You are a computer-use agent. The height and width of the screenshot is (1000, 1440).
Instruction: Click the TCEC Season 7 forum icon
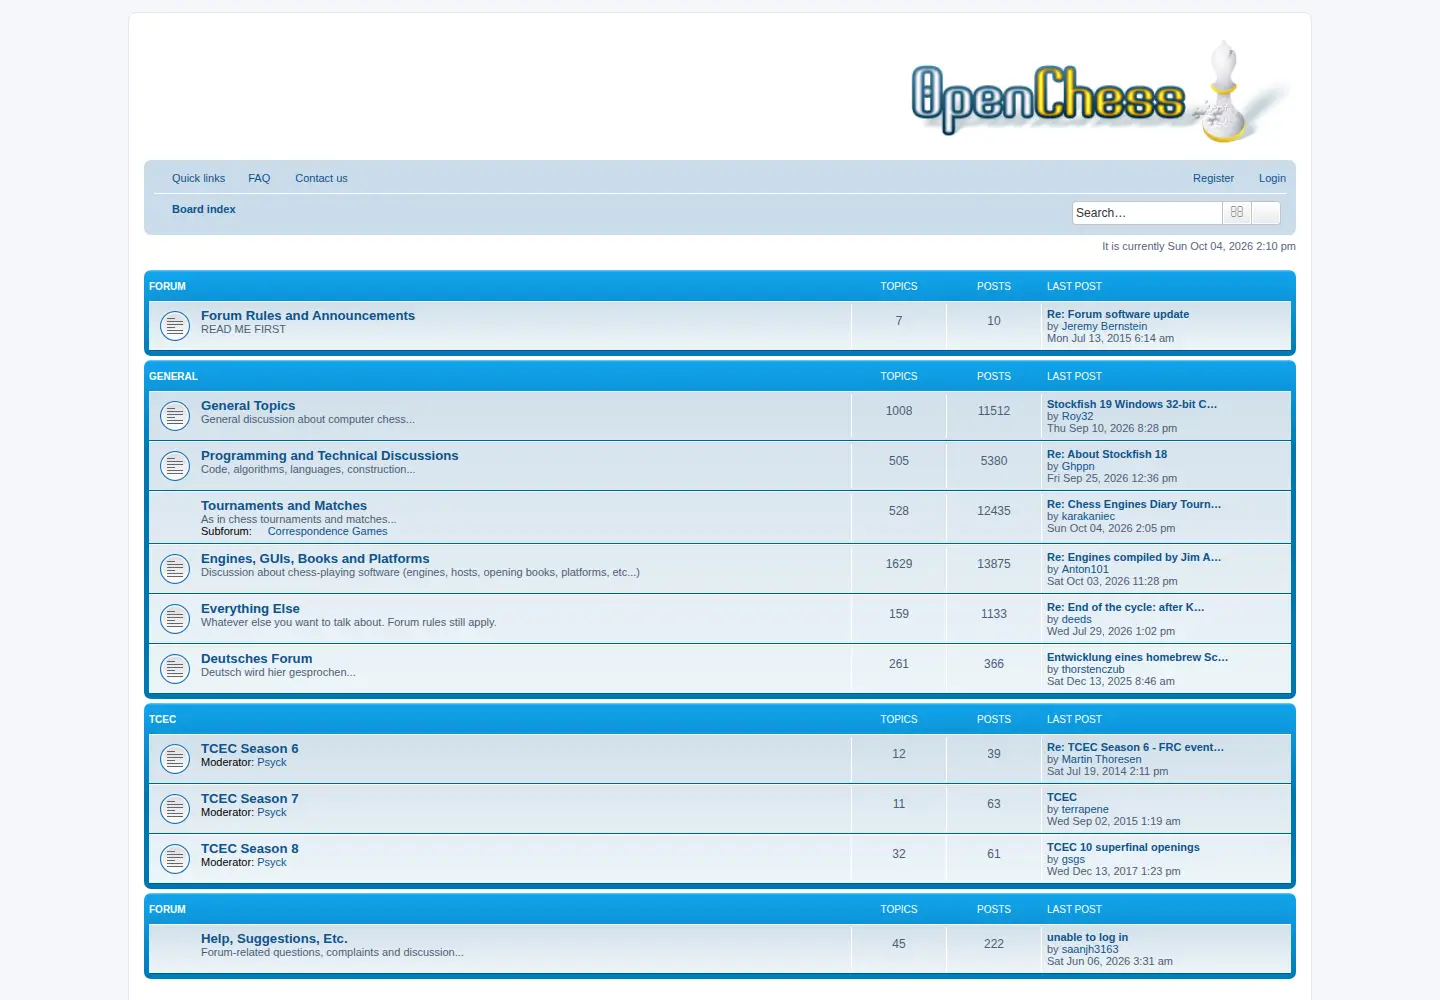[x=175, y=809]
